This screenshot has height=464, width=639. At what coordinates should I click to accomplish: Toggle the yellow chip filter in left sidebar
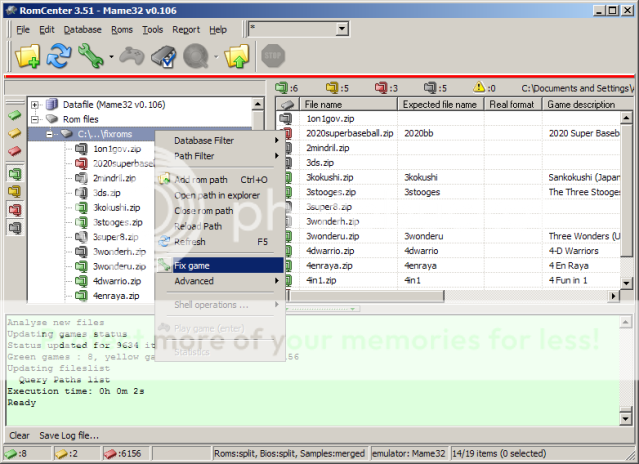pyautogui.click(x=14, y=133)
